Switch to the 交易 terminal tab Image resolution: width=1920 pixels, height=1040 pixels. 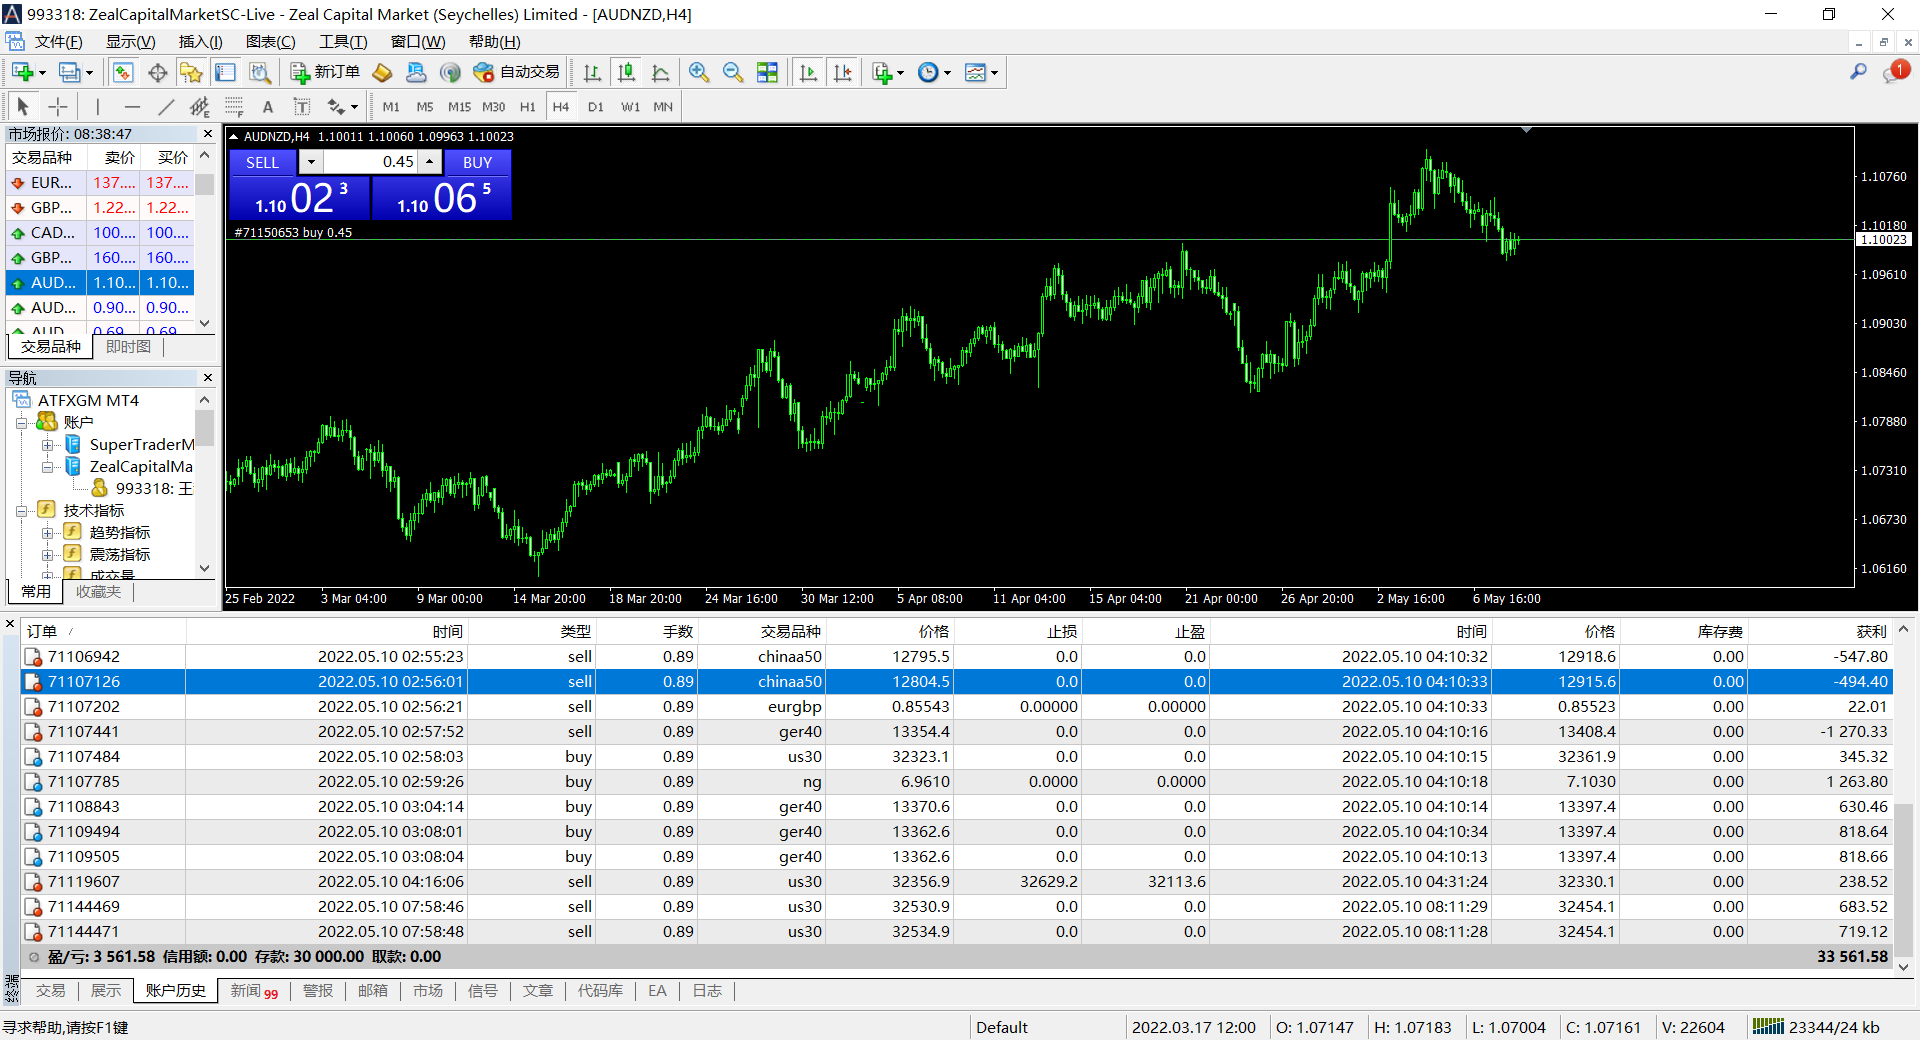pyautogui.click(x=50, y=990)
